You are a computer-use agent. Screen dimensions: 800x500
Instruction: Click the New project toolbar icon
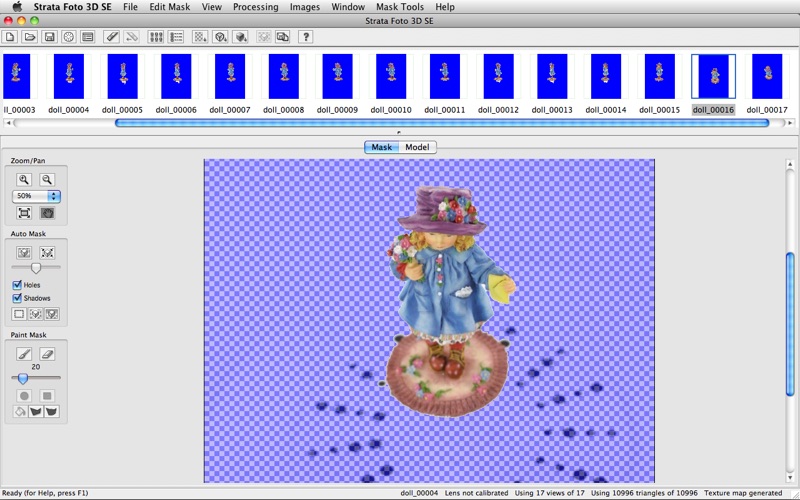[x=10, y=37]
